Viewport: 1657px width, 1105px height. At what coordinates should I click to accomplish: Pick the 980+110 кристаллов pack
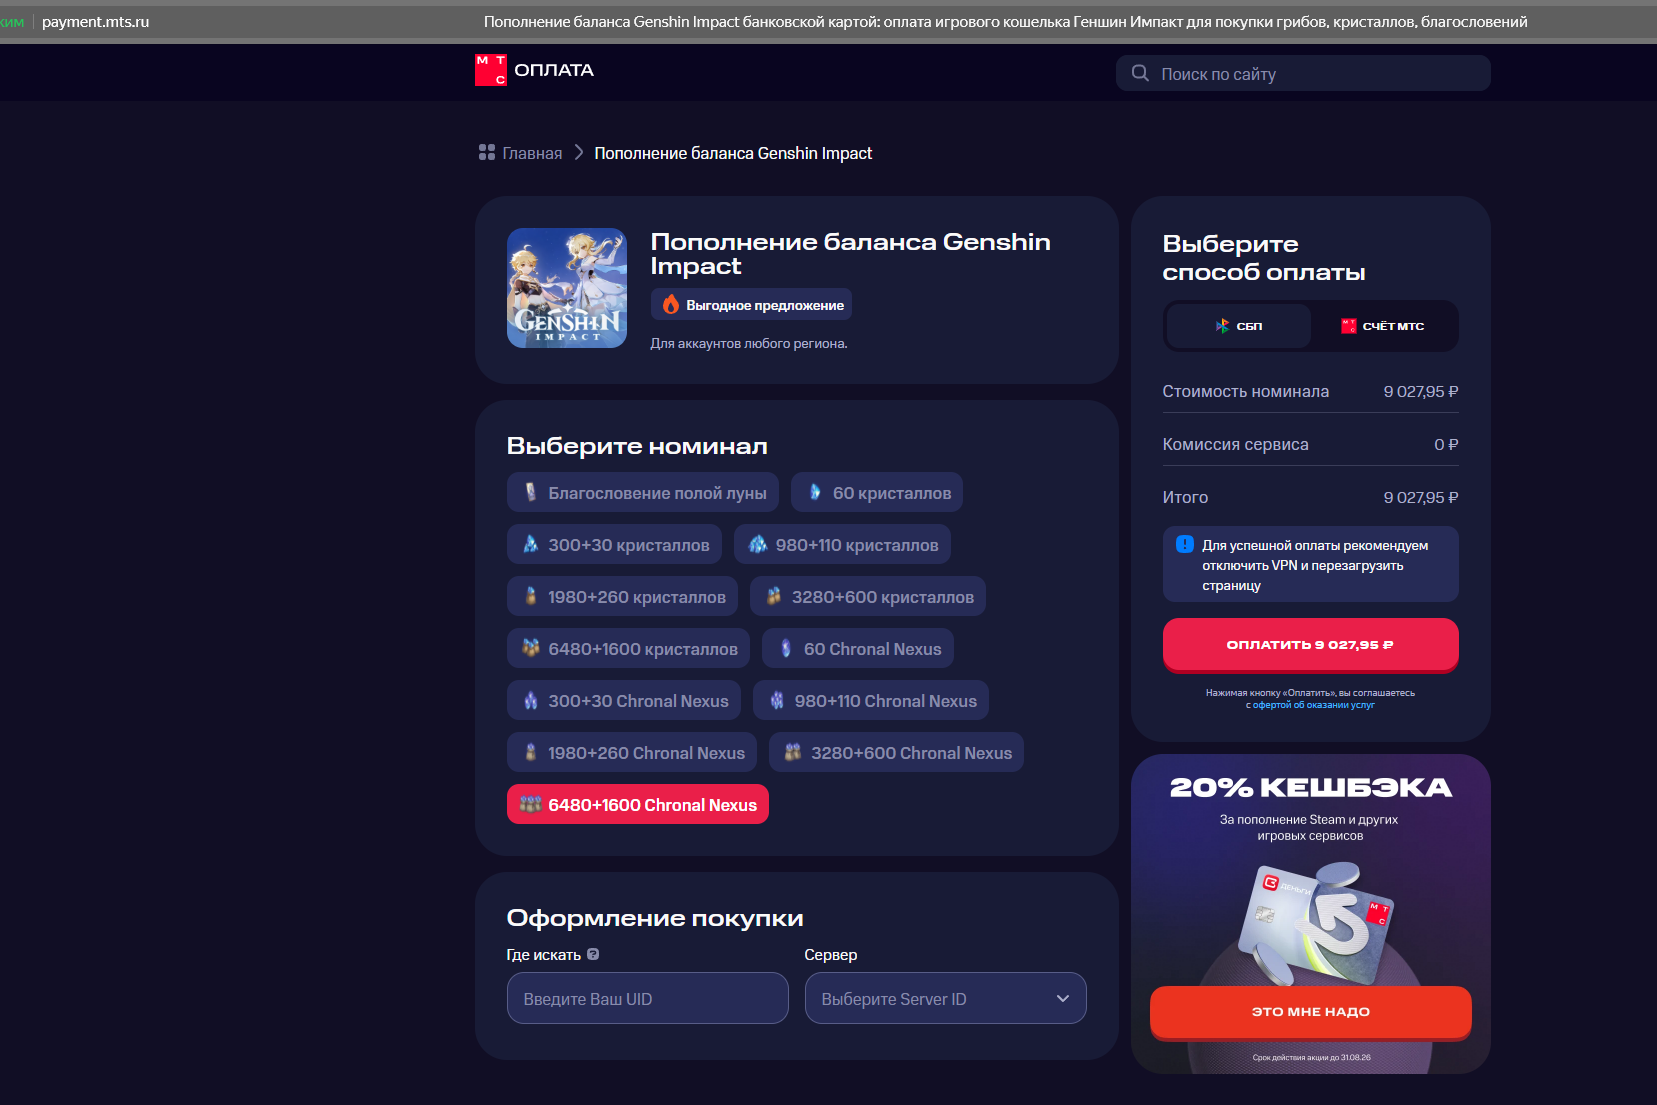click(x=842, y=544)
